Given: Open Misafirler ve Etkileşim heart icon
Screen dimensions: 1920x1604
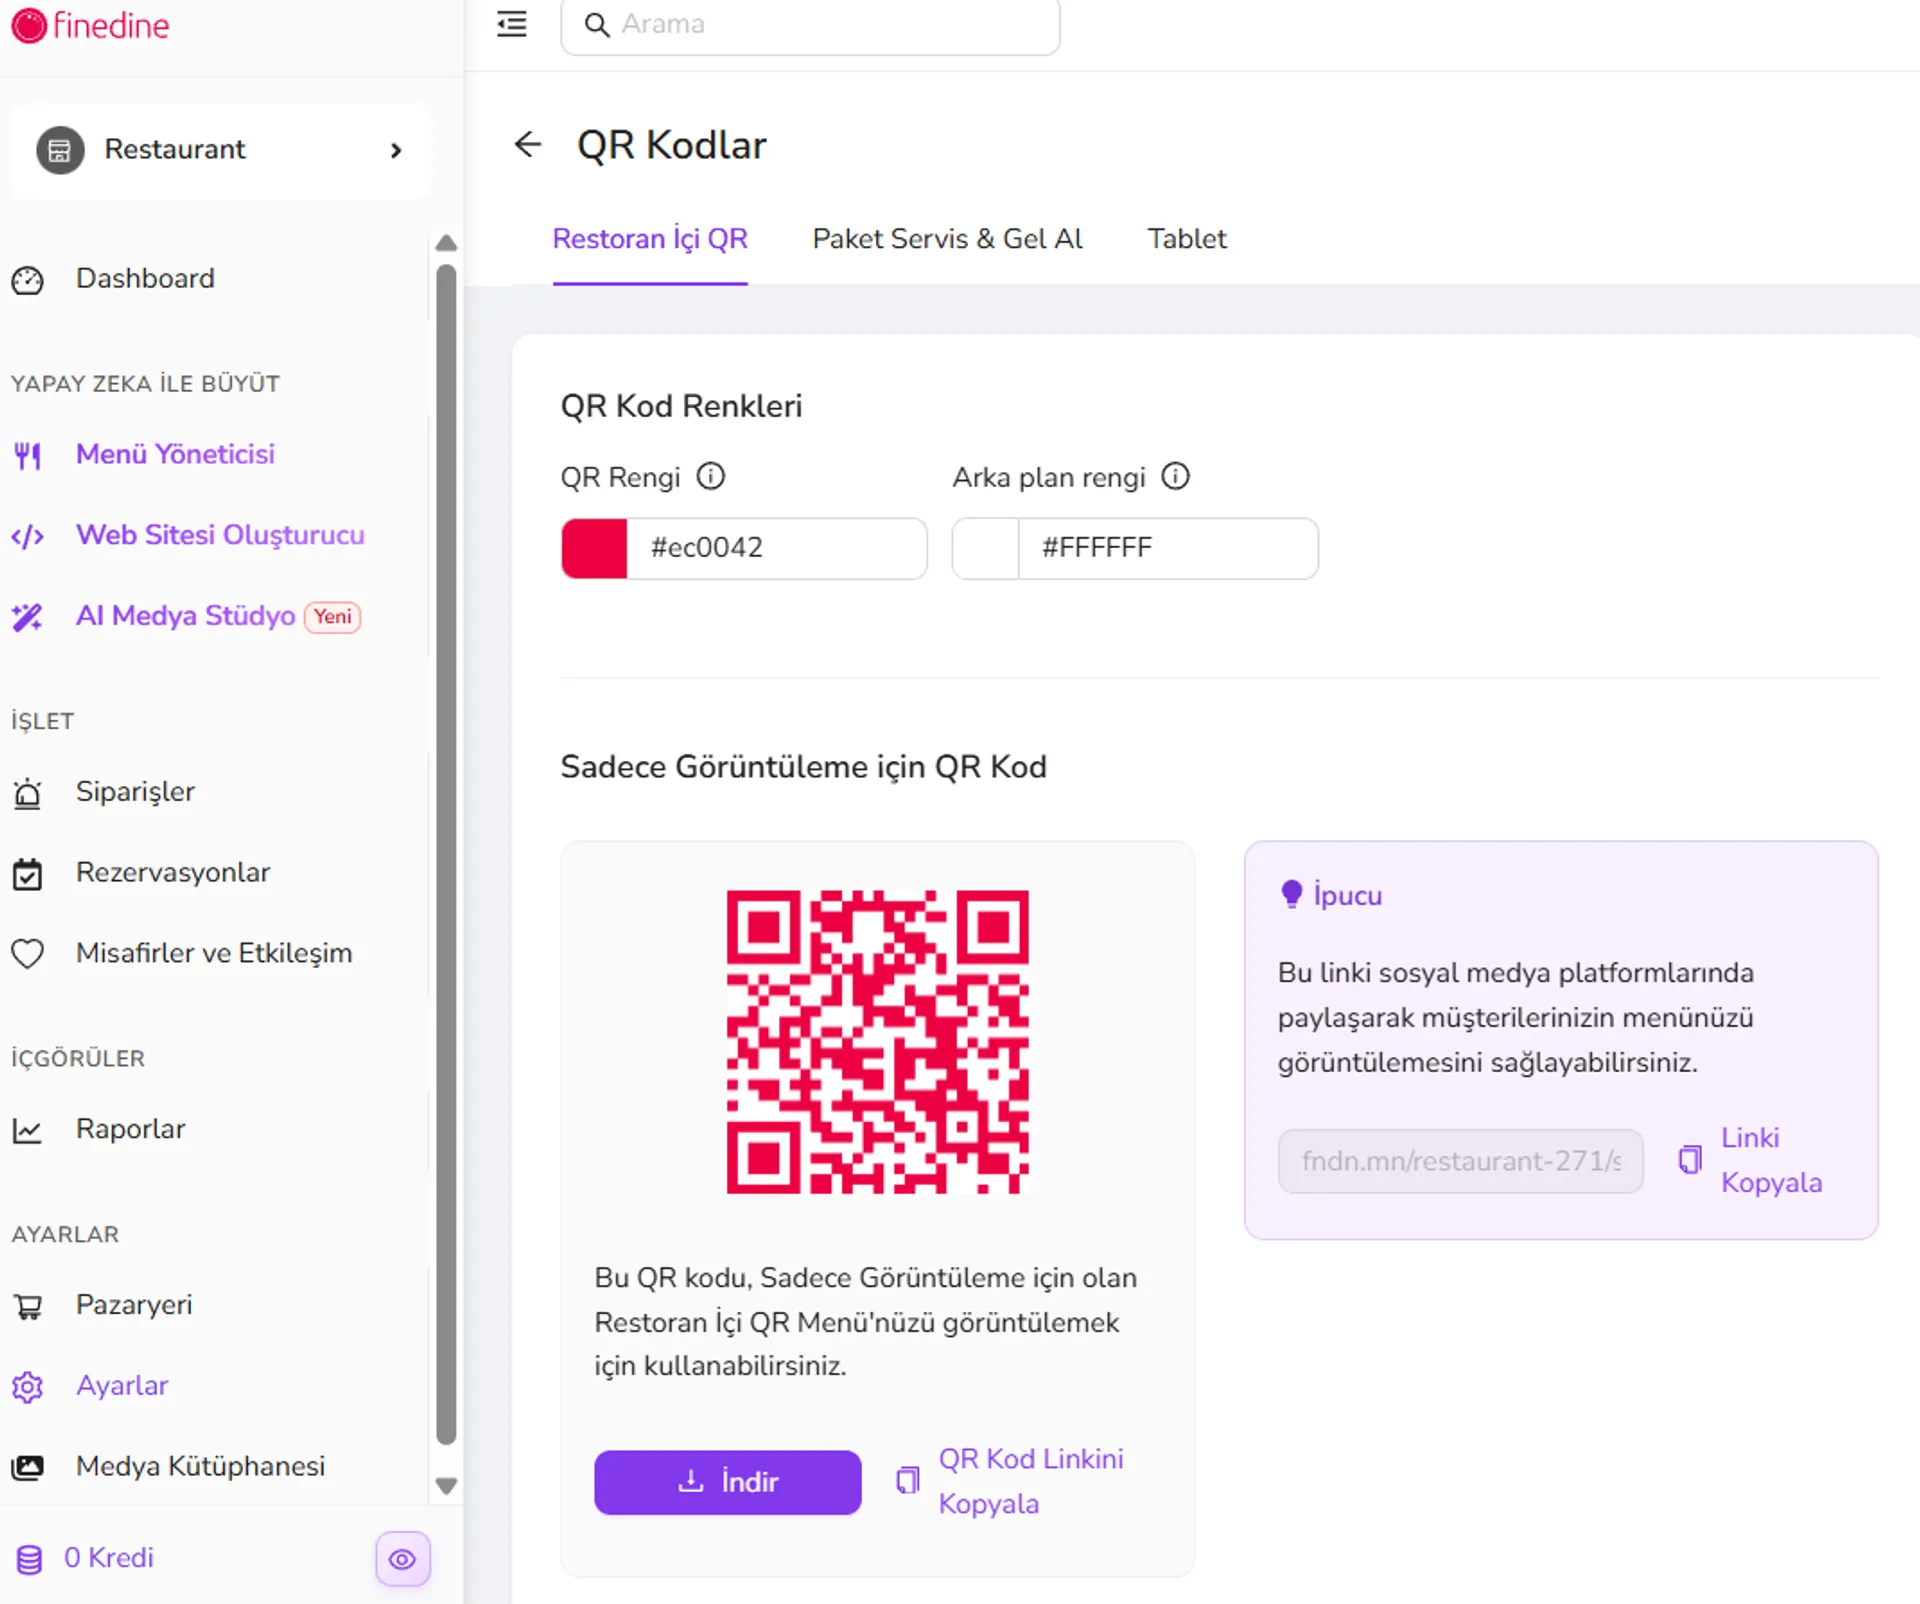Looking at the screenshot, I should [28, 954].
